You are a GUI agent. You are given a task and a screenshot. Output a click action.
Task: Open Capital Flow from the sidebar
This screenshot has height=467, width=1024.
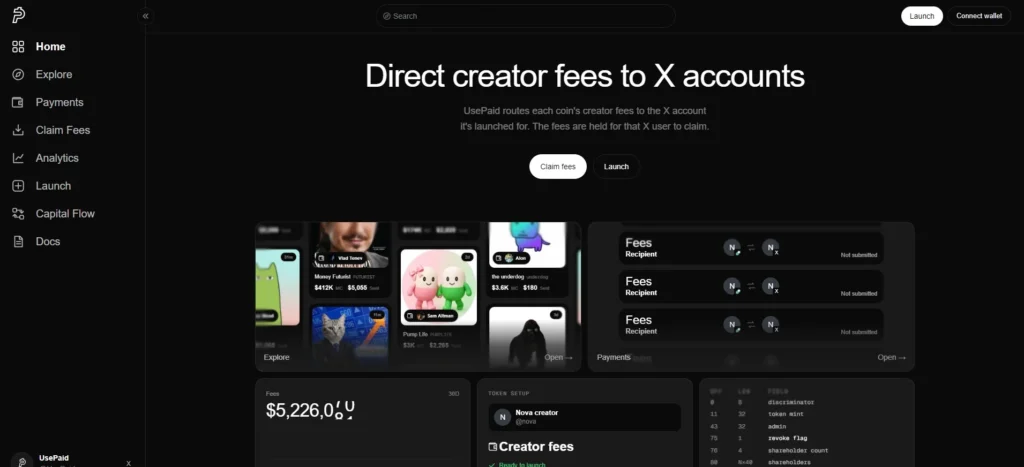65,214
